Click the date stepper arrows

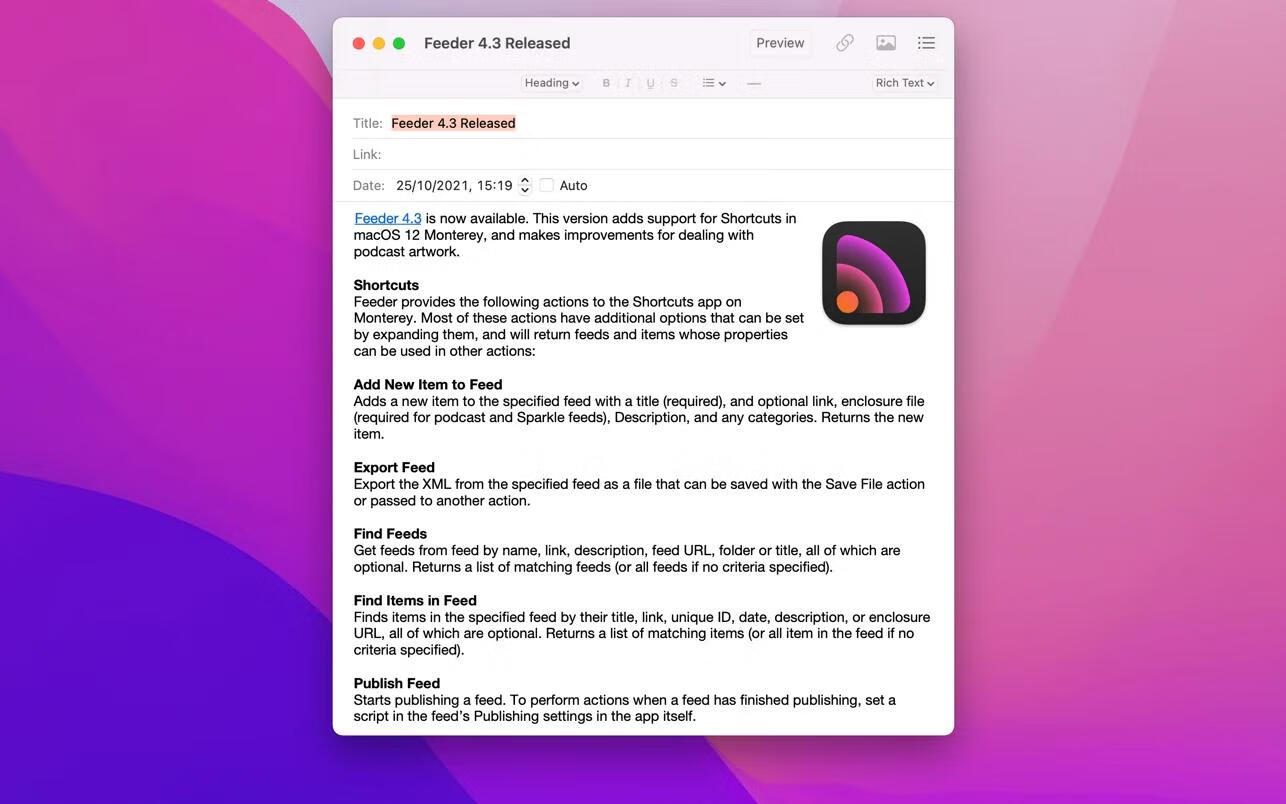pos(525,185)
